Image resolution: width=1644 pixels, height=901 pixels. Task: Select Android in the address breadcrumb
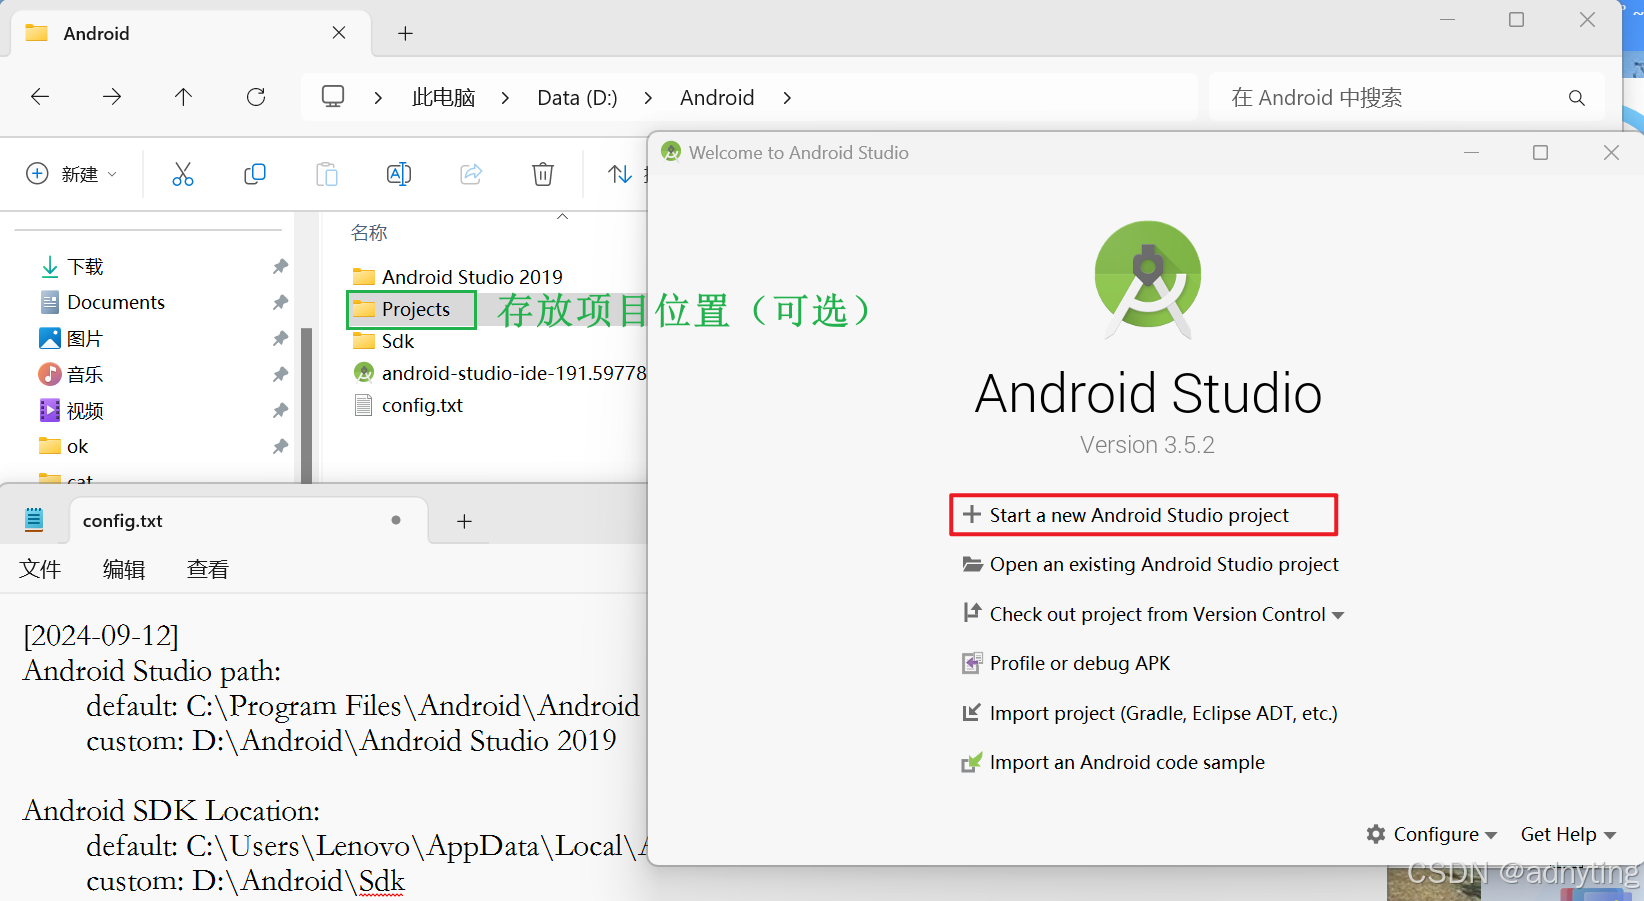click(x=717, y=97)
